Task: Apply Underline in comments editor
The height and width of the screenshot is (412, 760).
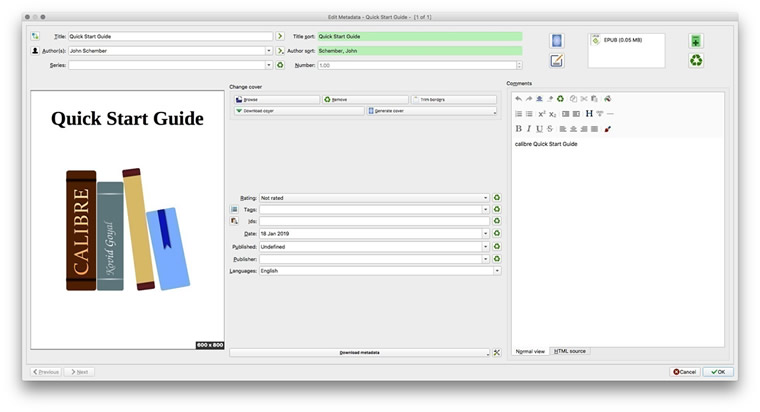Action: (x=539, y=129)
